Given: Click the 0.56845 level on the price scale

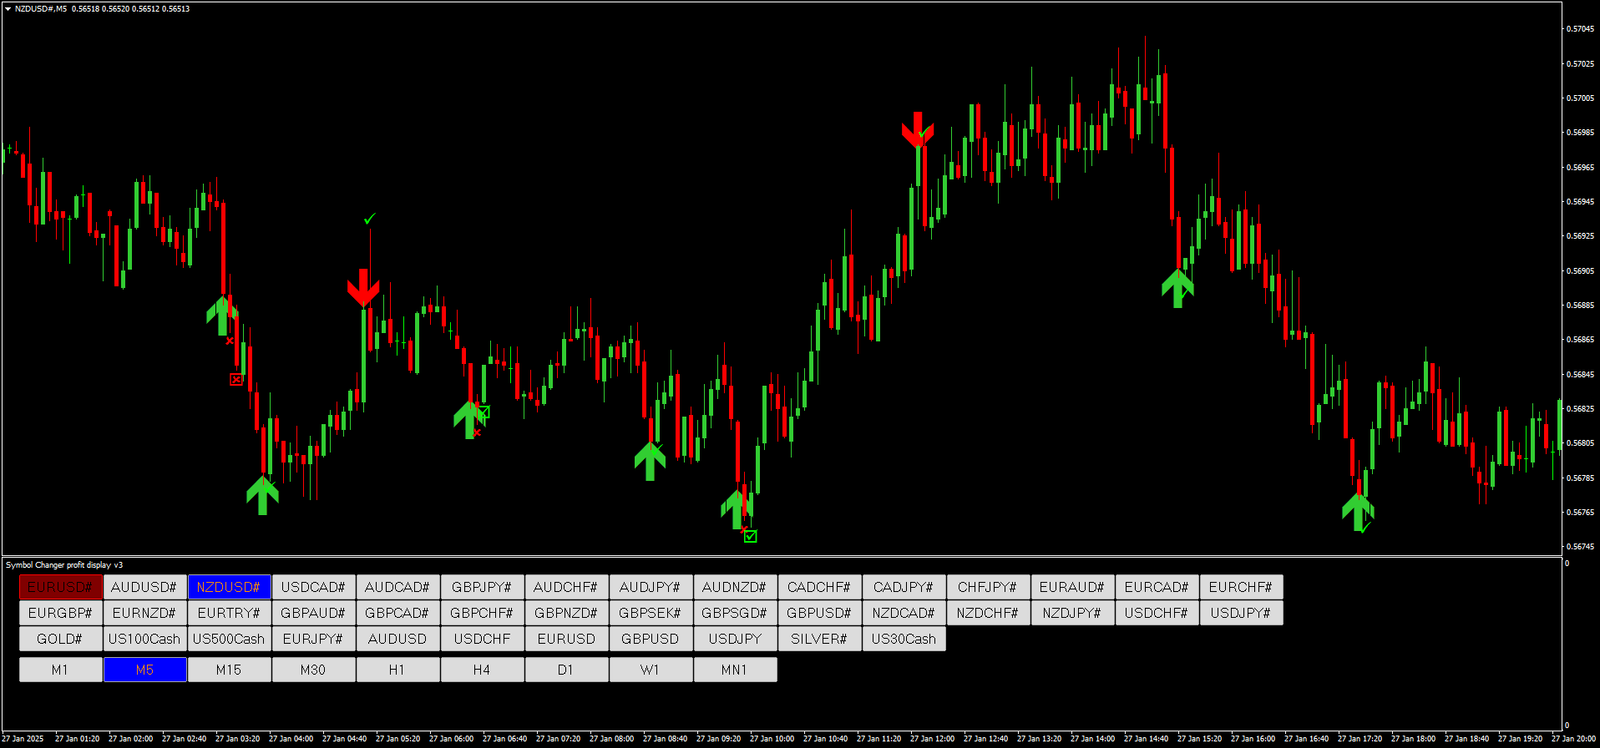Looking at the screenshot, I should [x=1580, y=374].
